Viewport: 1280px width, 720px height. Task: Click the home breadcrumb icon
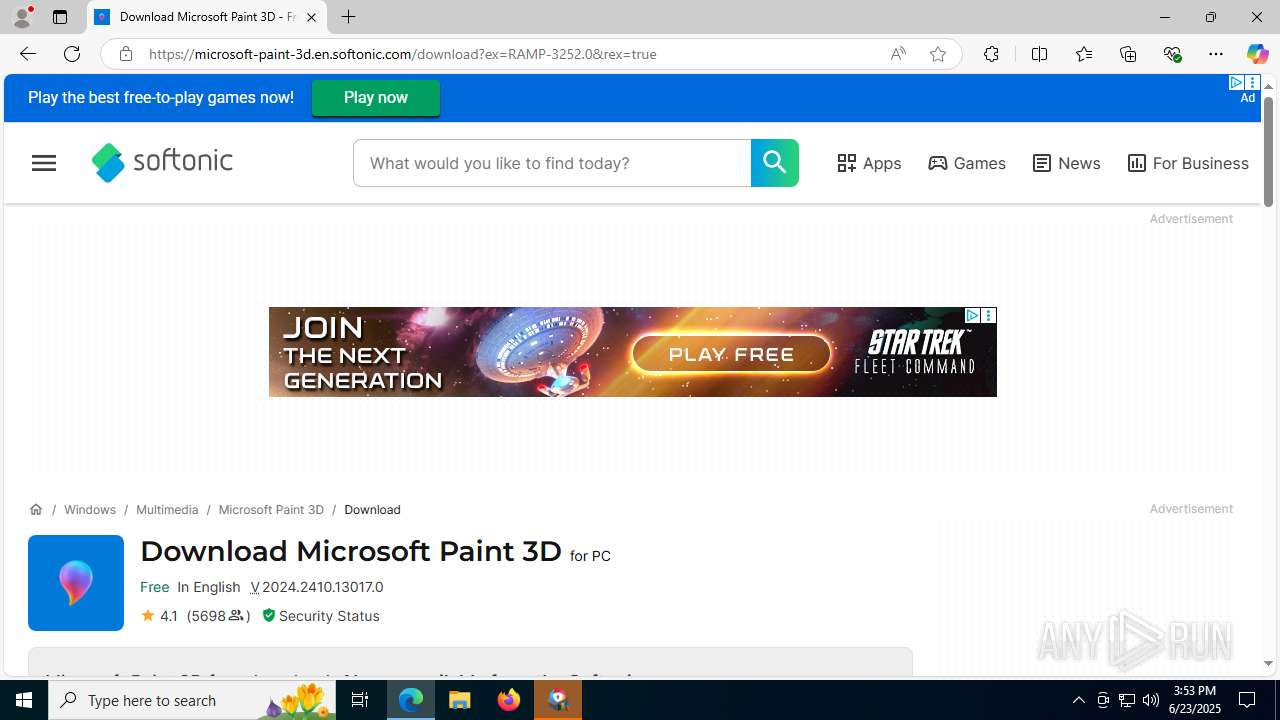click(36, 509)
